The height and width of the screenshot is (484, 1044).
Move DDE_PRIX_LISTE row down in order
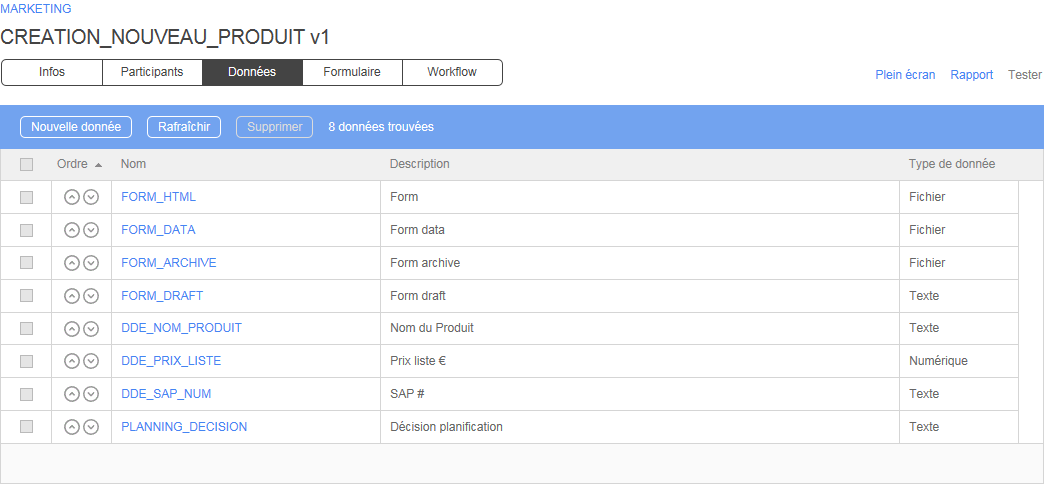[91, 361]
